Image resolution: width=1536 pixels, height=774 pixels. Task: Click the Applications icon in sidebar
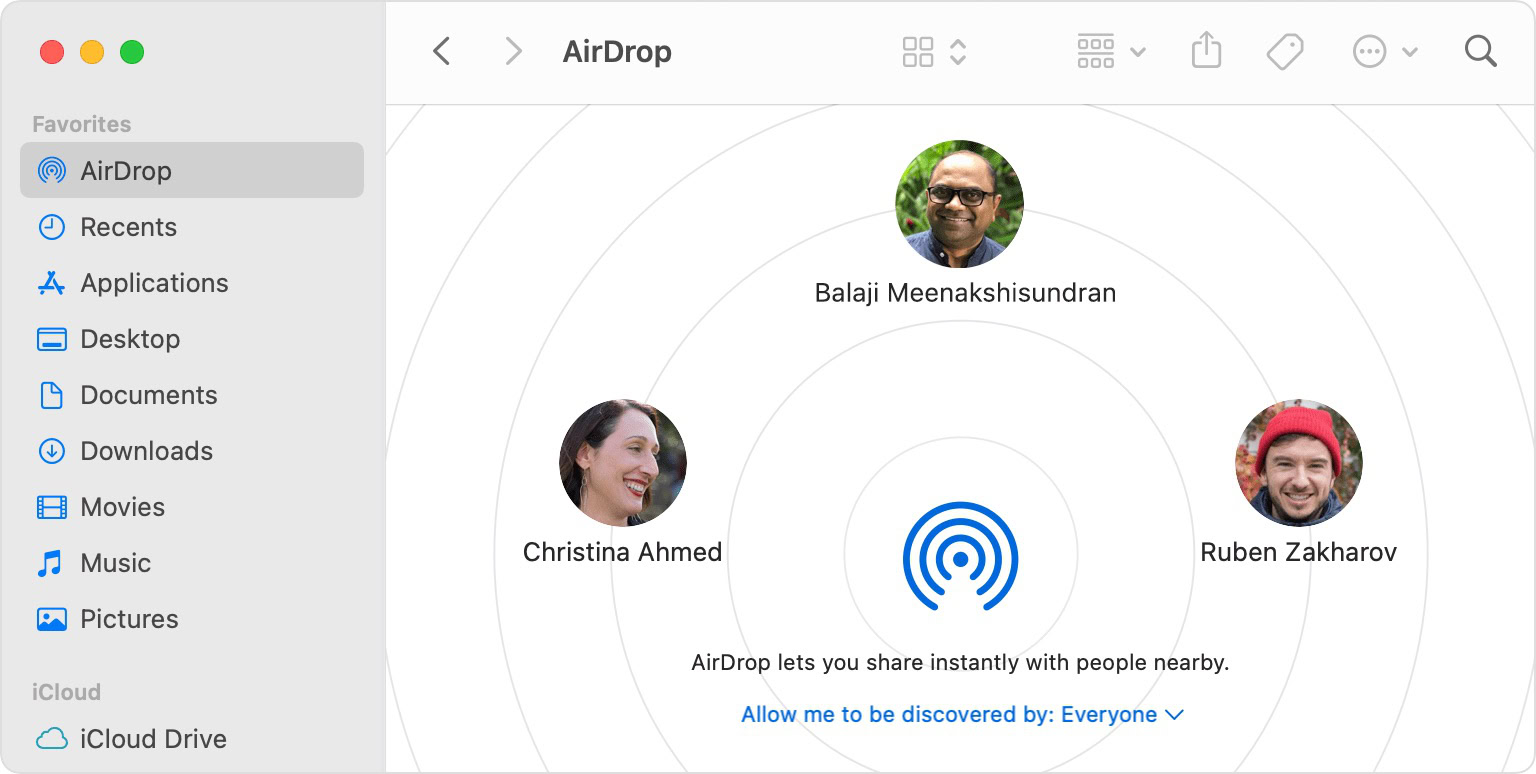tap(52, 283)
